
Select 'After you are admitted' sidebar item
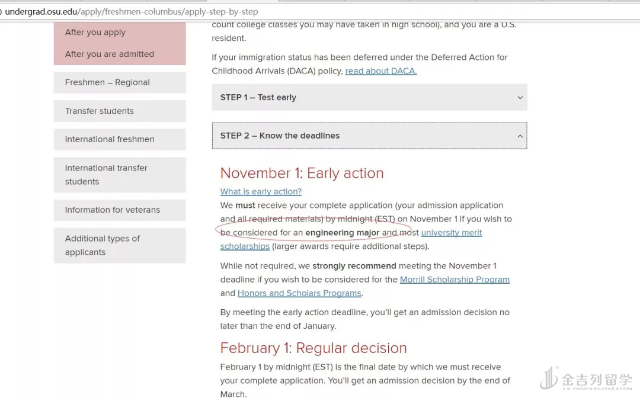click(x=110, y=54)
